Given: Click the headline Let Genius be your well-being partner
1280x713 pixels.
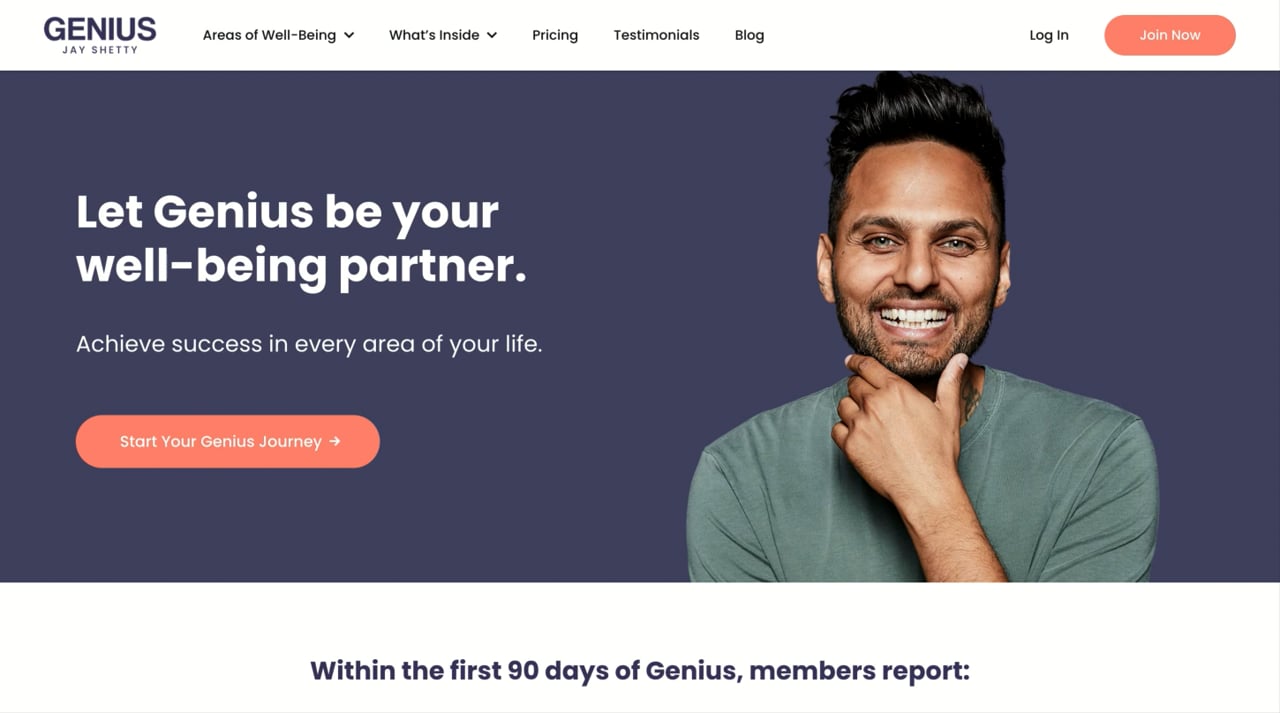Looking at the screenshot, I should coord(301,238).
